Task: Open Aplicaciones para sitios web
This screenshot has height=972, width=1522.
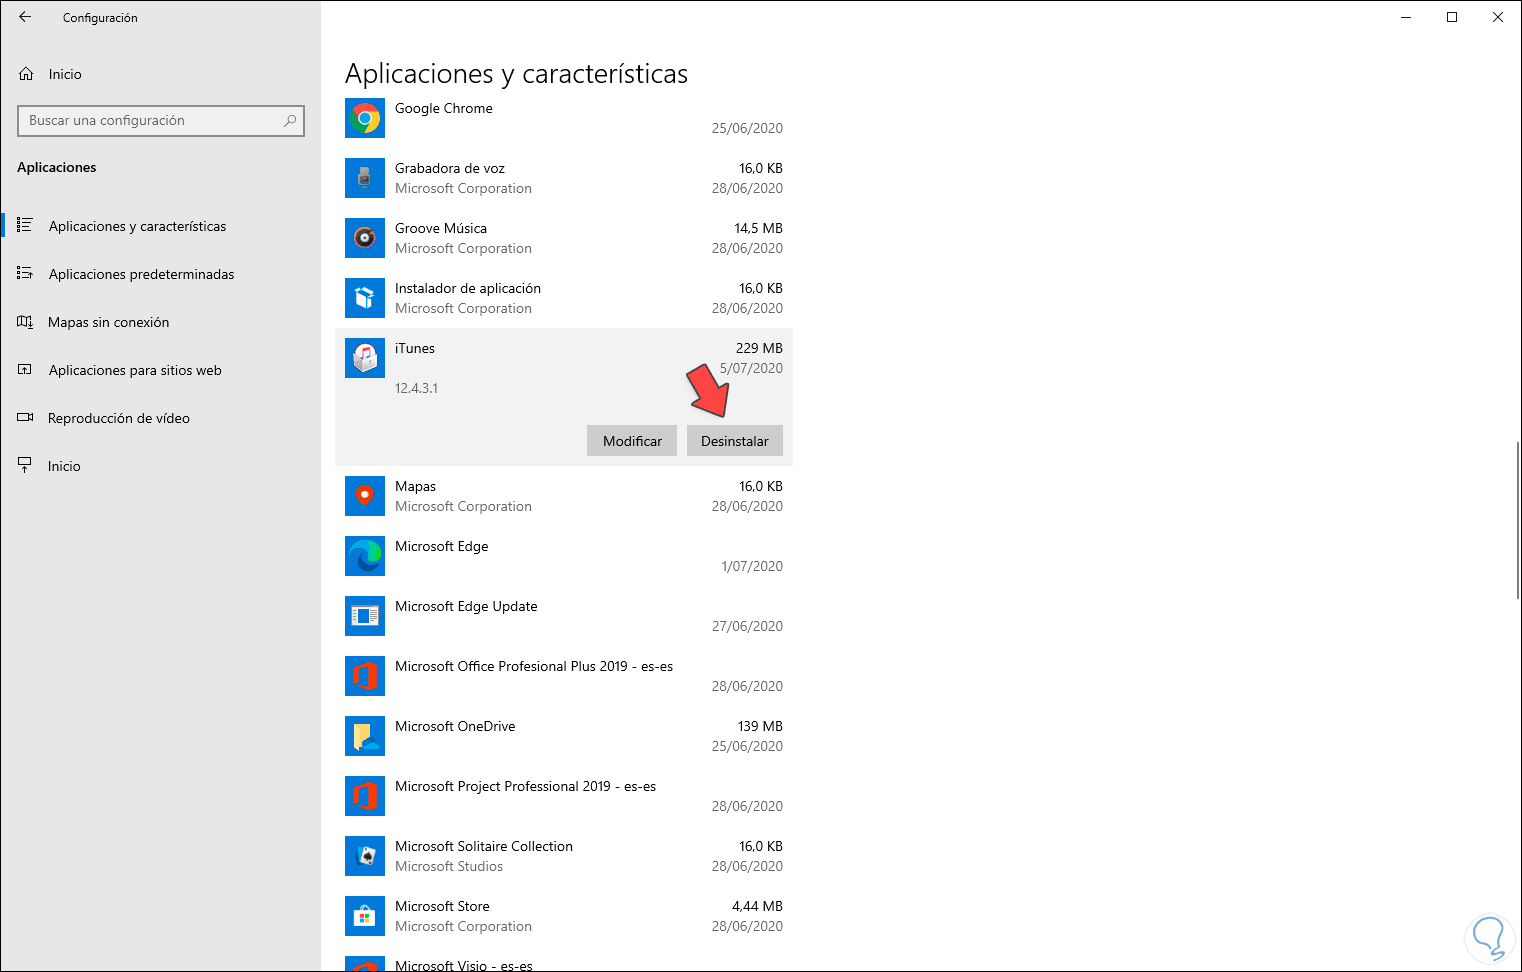Action: pyautogui.click(x=135, y=370)
